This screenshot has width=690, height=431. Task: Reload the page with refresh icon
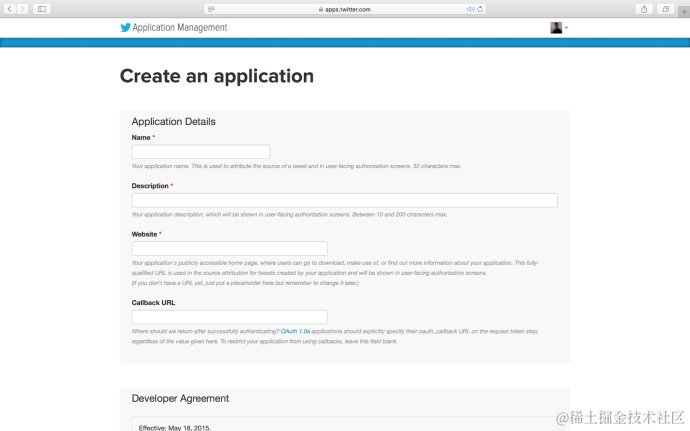tap(480, 9)
